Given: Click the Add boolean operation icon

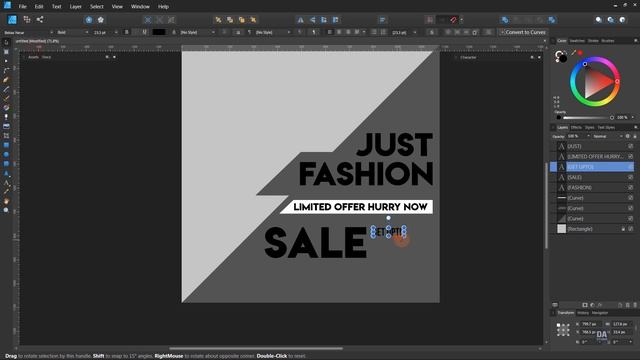Looking at the screenshot, I should [505, 20].
